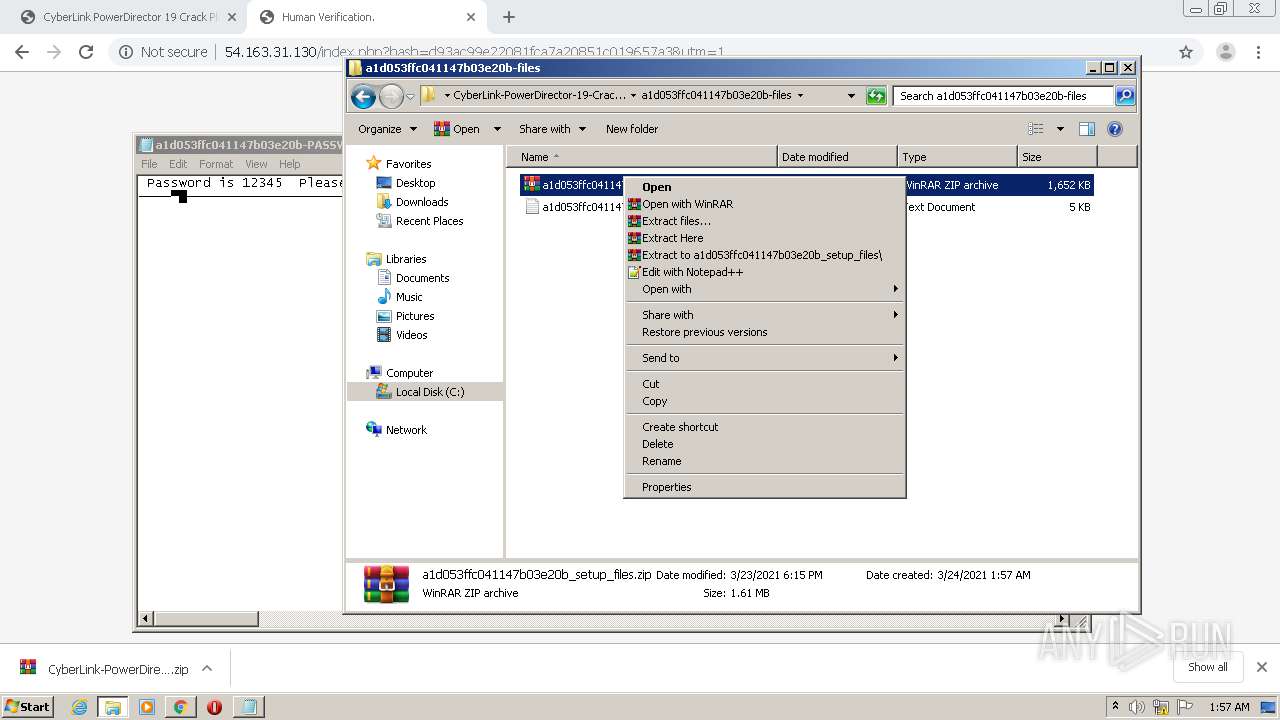Click Chrome icon in taskbar
1280x720 pixels.
click(180, 707)
